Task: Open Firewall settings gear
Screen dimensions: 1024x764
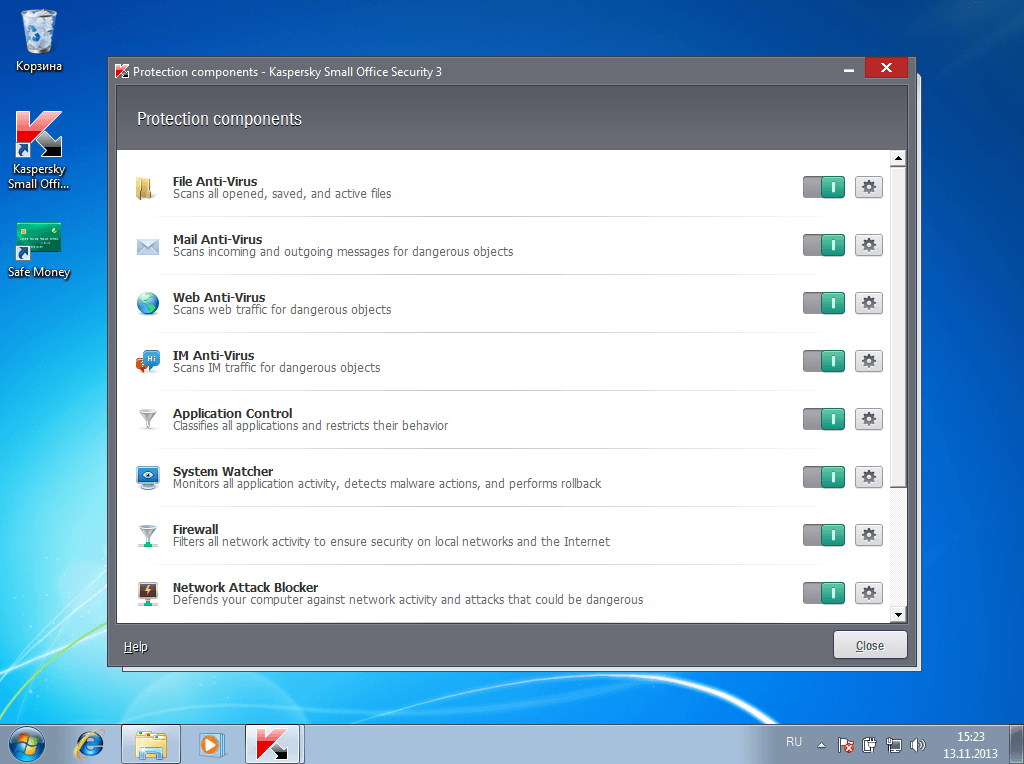Action: point(869,535)
